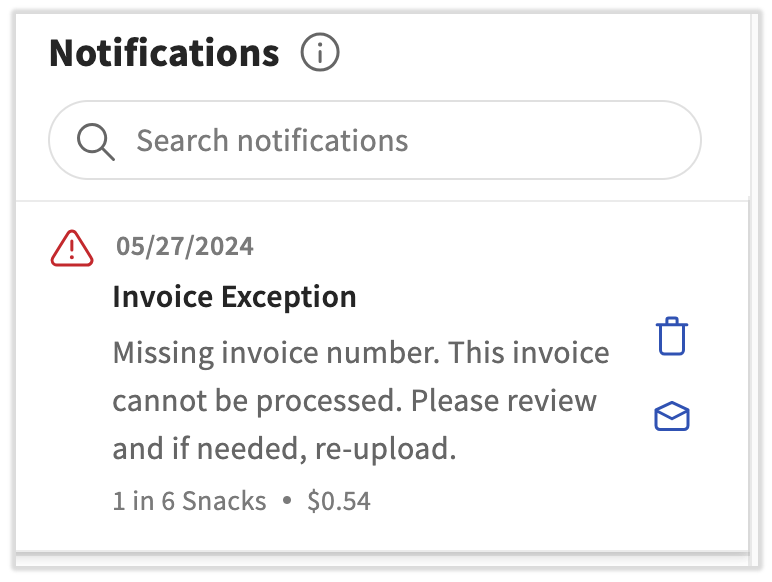Viewport: 772px width, 582px height.
Task: Click the red warning triangle icon
Action: [72, 248]
